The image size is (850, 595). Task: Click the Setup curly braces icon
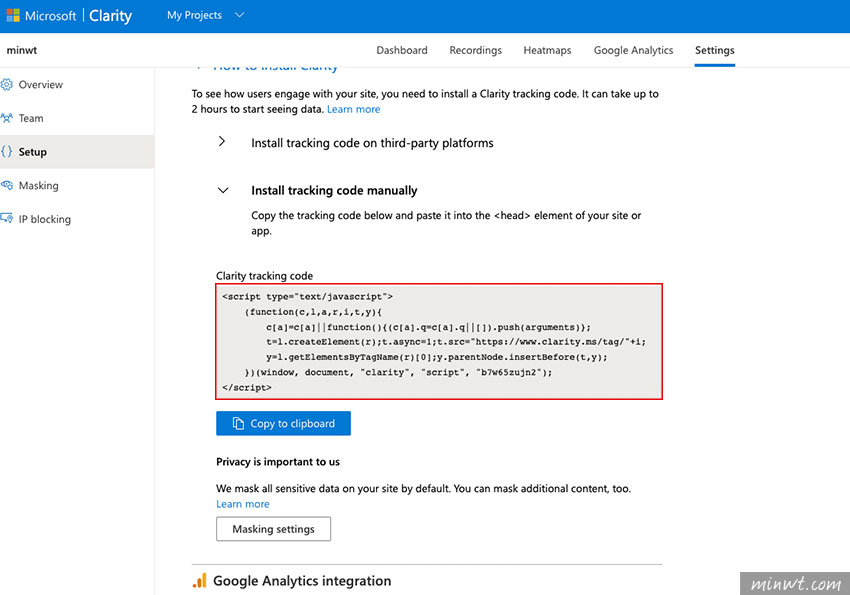coord(7,152)
